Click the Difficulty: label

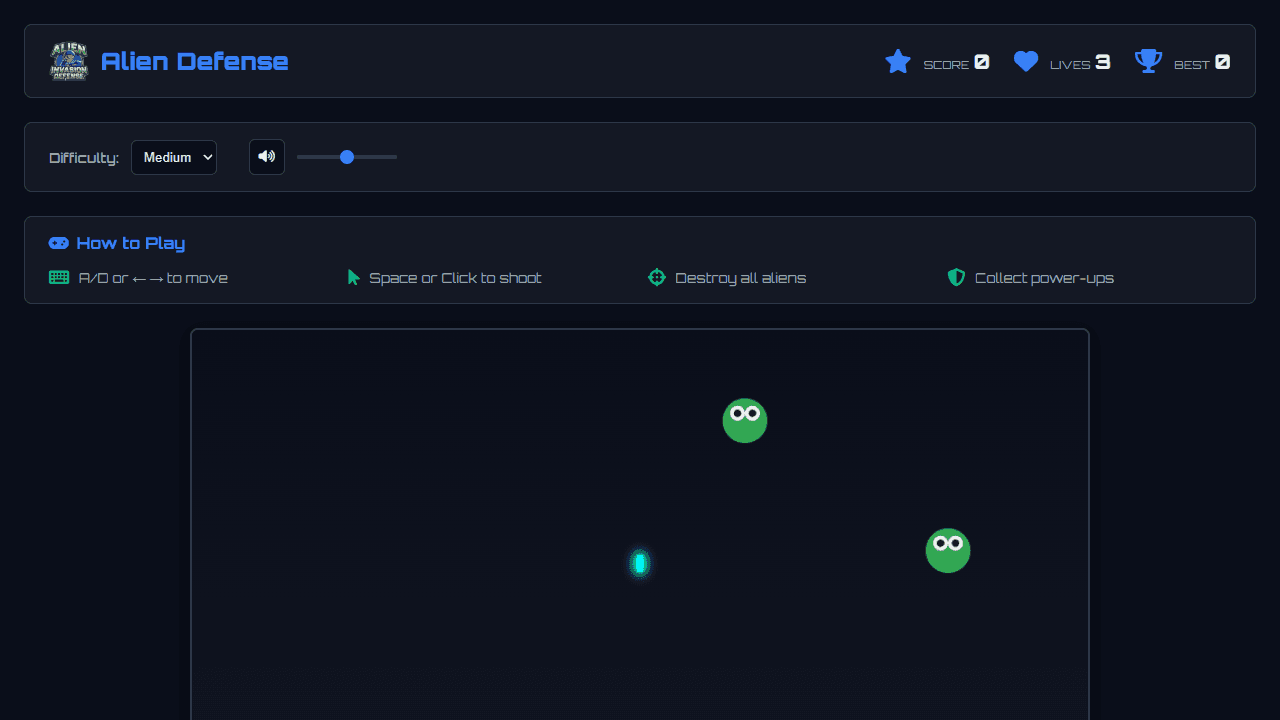[x=84, y=158]
